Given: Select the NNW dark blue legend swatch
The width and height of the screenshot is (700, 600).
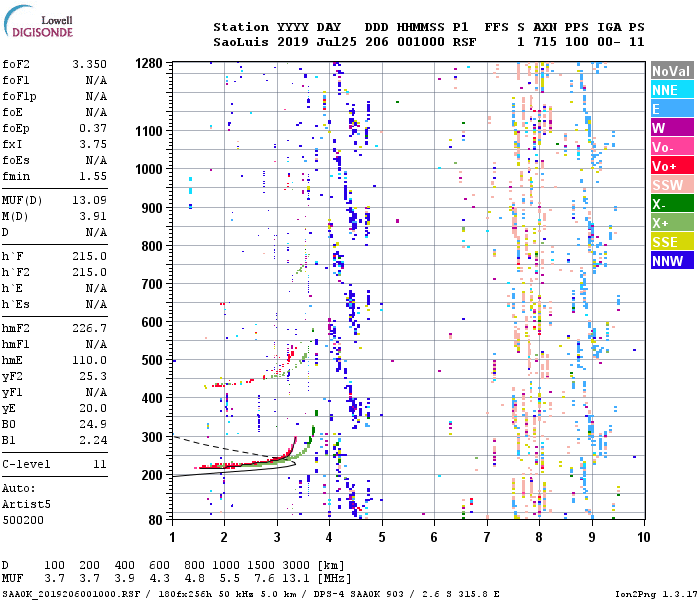Looking at the screenshot, I should tap(672, 261).
